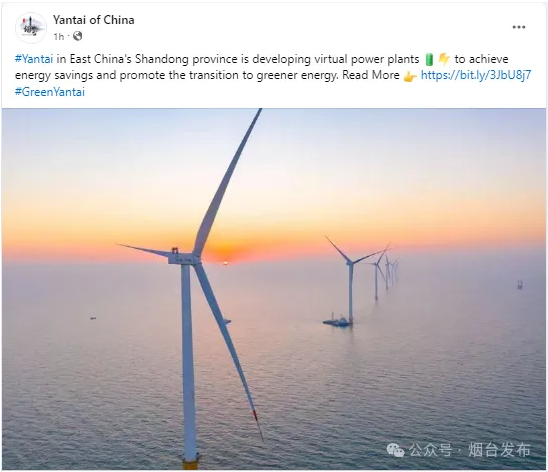Click the setting sun in the photo
This screenshot has width=548, height=472.
(x=225, y=263)
